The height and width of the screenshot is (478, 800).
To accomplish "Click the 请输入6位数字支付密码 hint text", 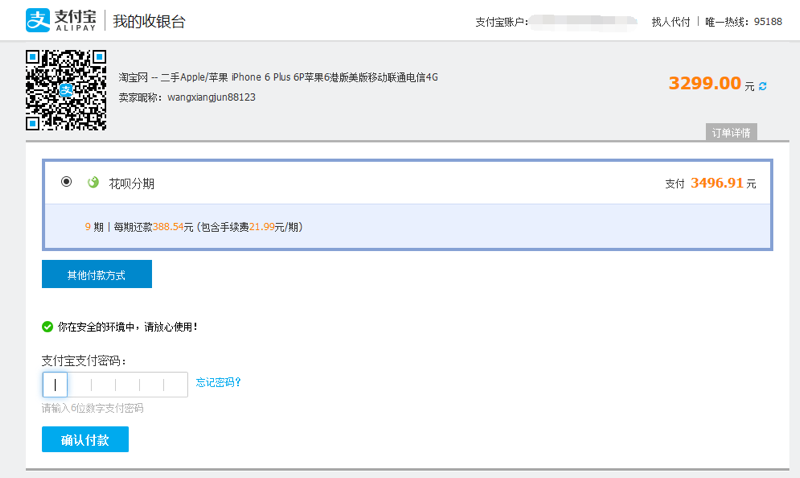I will pyautogui.click(x=92, y=408).
